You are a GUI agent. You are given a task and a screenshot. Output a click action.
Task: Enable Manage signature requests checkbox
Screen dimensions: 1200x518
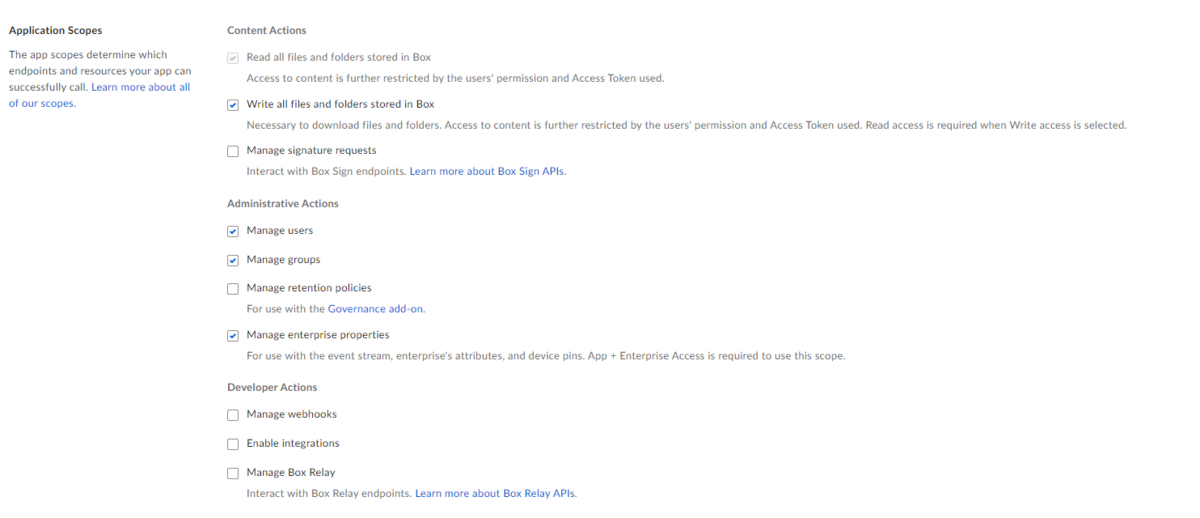click(x=233, y=151)
